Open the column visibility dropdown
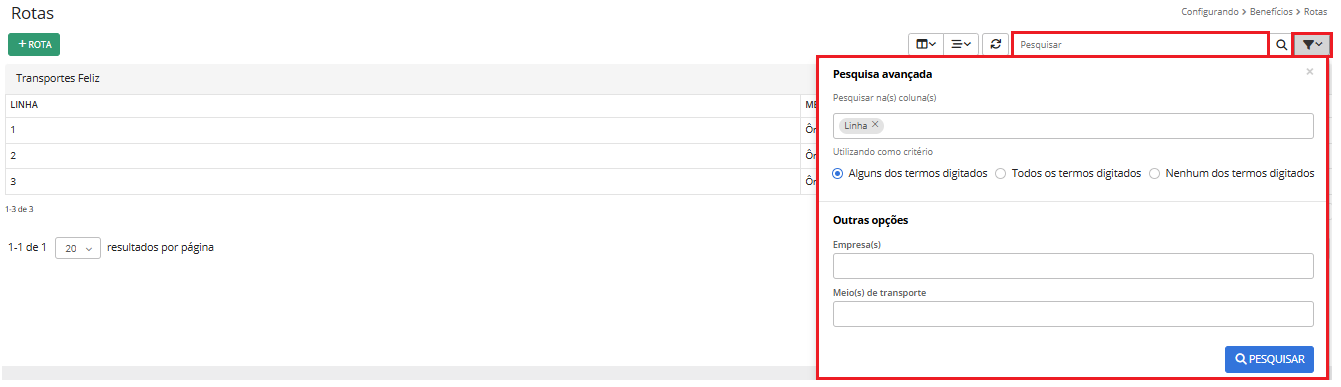The image size is (1341, 387). (926, 45)
